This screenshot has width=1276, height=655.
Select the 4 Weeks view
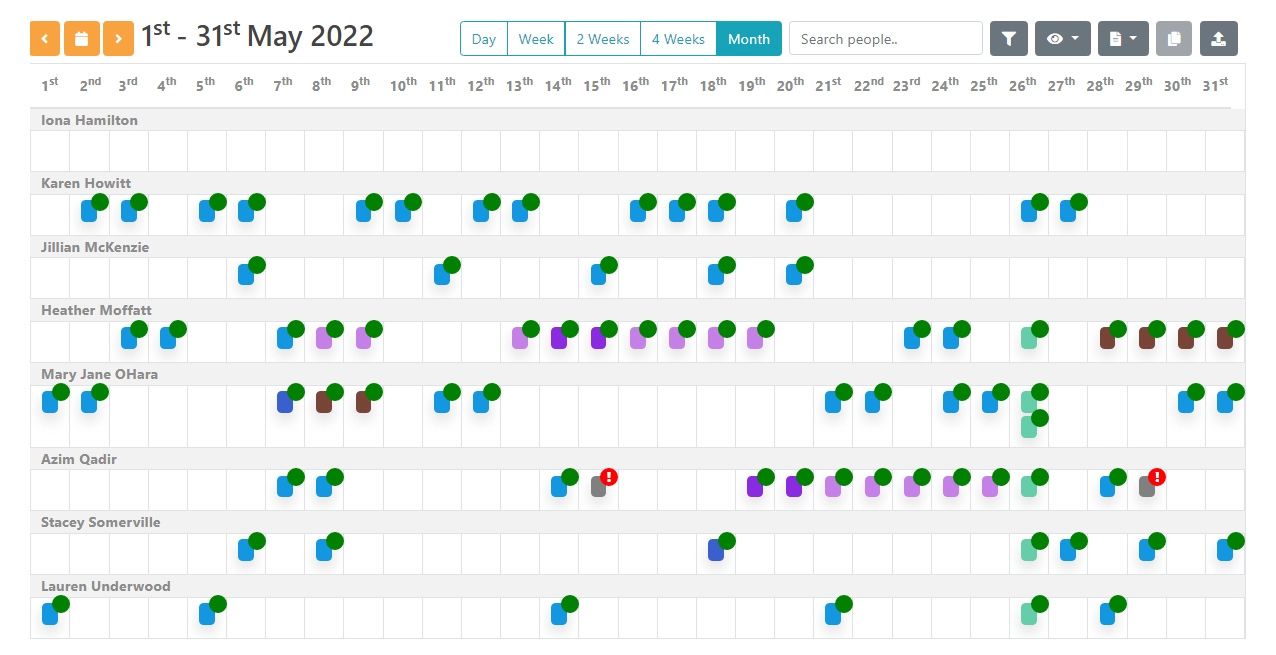tap(678, 39)
